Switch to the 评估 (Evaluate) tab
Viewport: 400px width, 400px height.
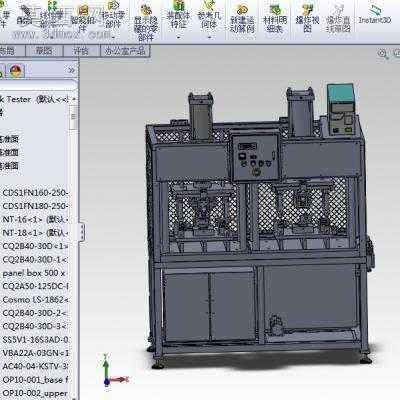(81, 51)
